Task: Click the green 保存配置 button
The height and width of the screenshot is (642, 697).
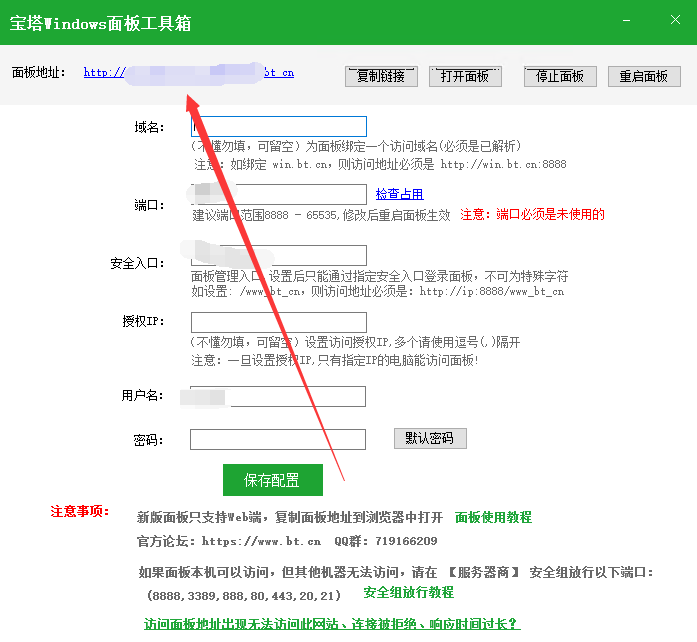Action: tap(273, 480)
